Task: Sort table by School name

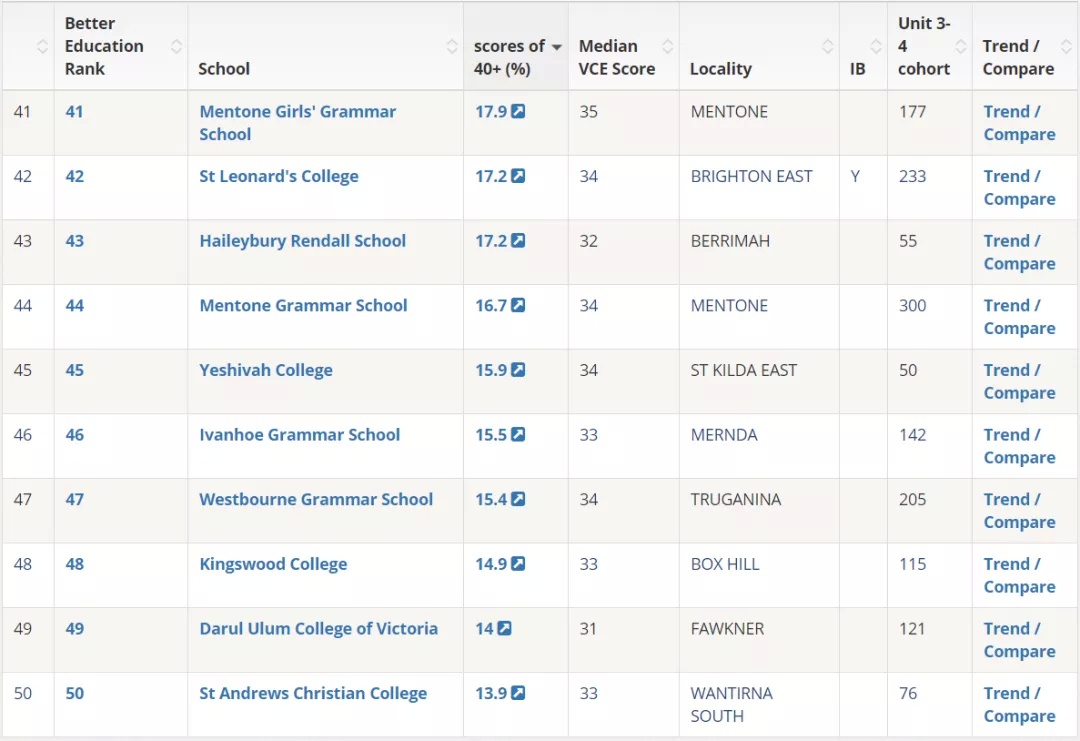Action: click(x=452, y=46)
